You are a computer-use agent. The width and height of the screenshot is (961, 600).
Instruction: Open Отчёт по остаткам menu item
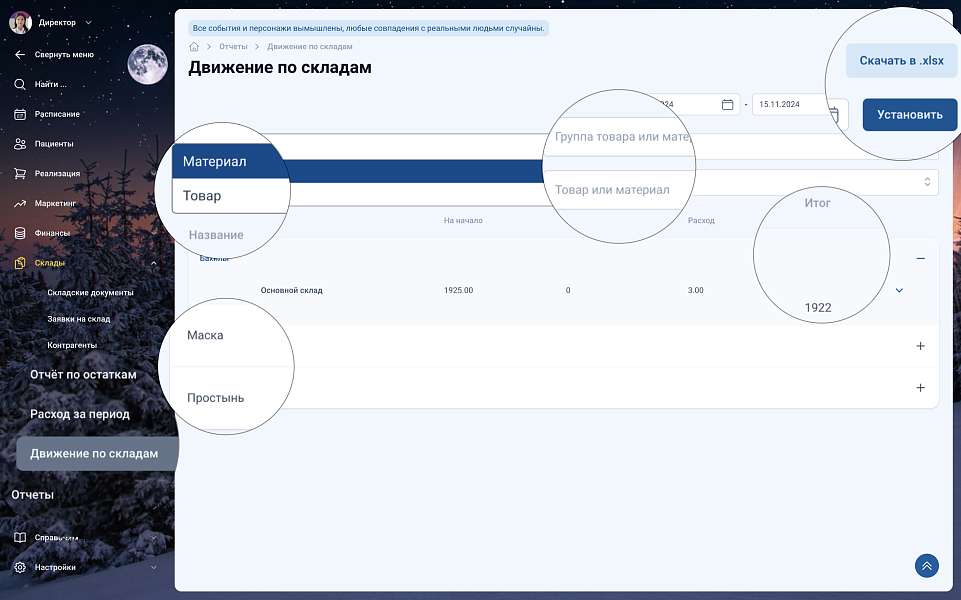tap(83, 374)
